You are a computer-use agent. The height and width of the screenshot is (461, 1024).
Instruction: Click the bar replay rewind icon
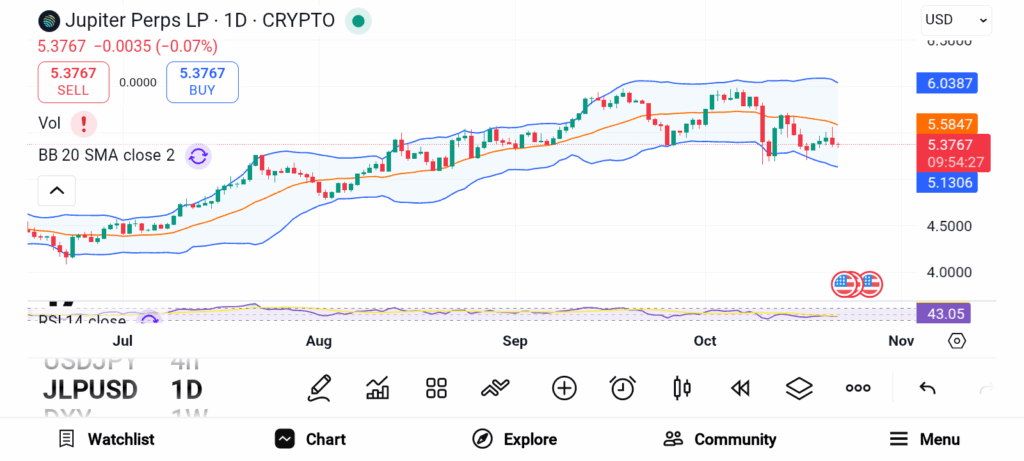pyautogui.click(x=740, y=388)
